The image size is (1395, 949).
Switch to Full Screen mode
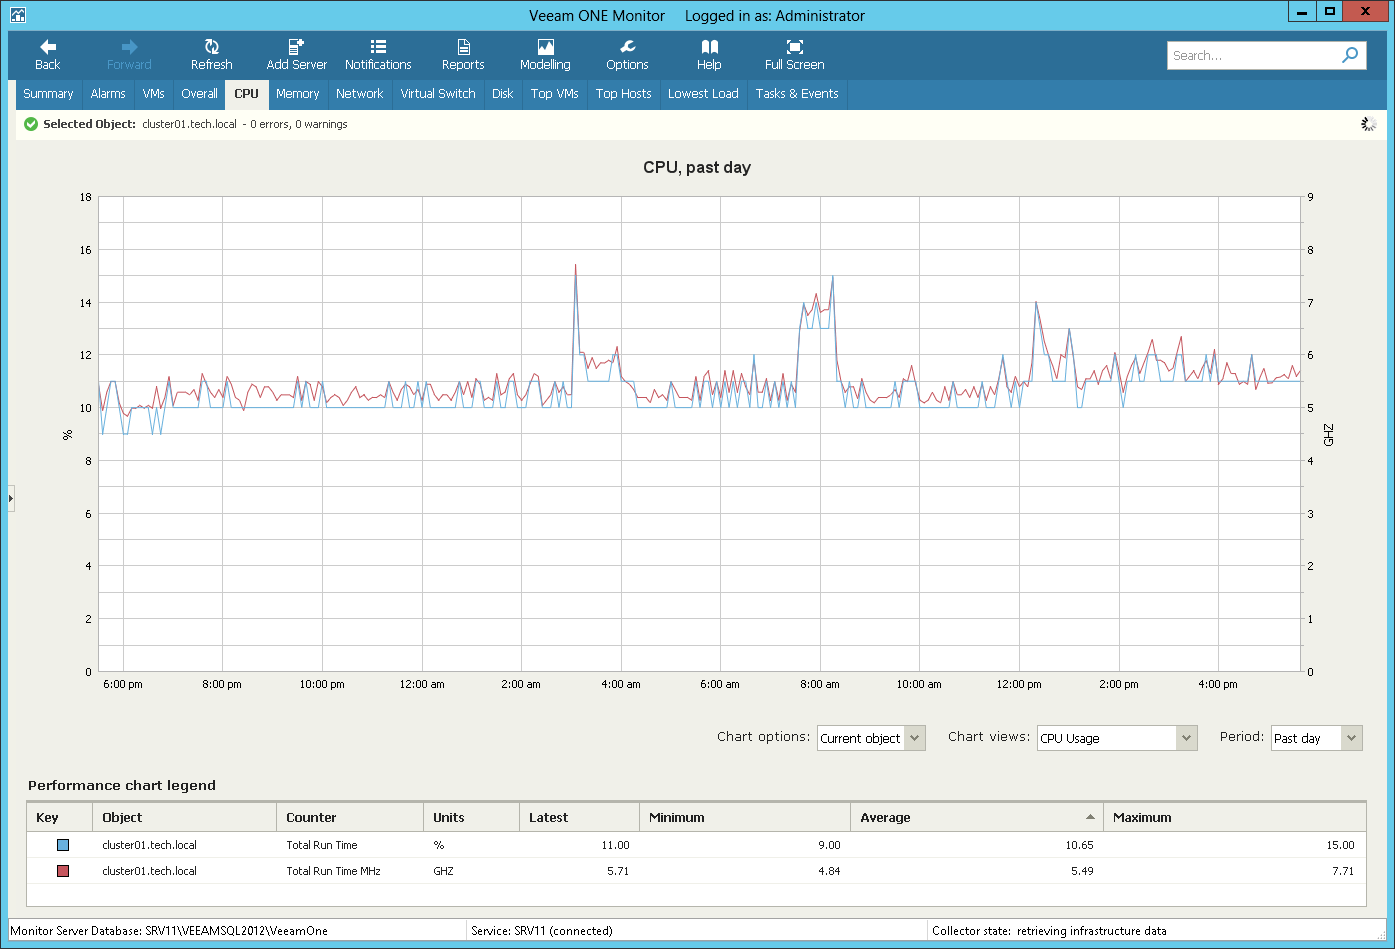(x=795, y=54)
